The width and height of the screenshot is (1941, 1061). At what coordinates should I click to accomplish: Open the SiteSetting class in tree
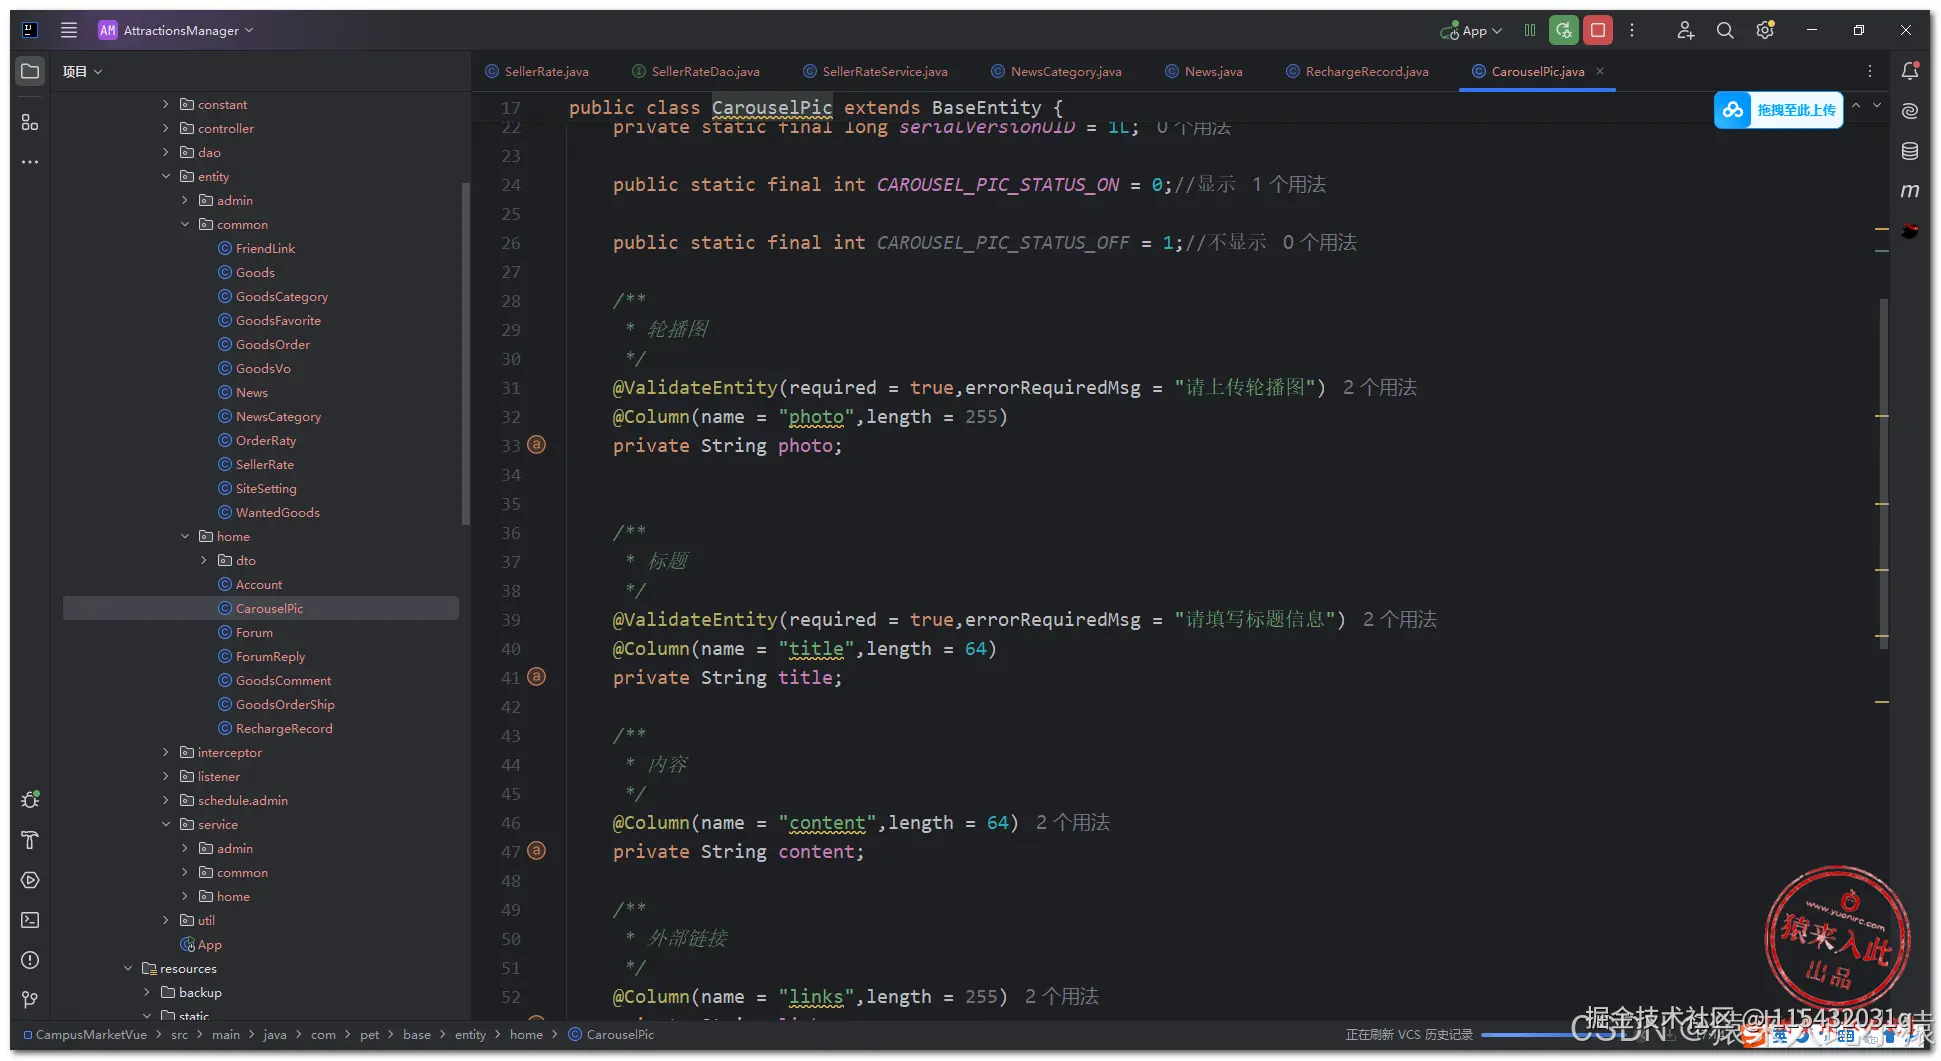[x=266, y=488]
